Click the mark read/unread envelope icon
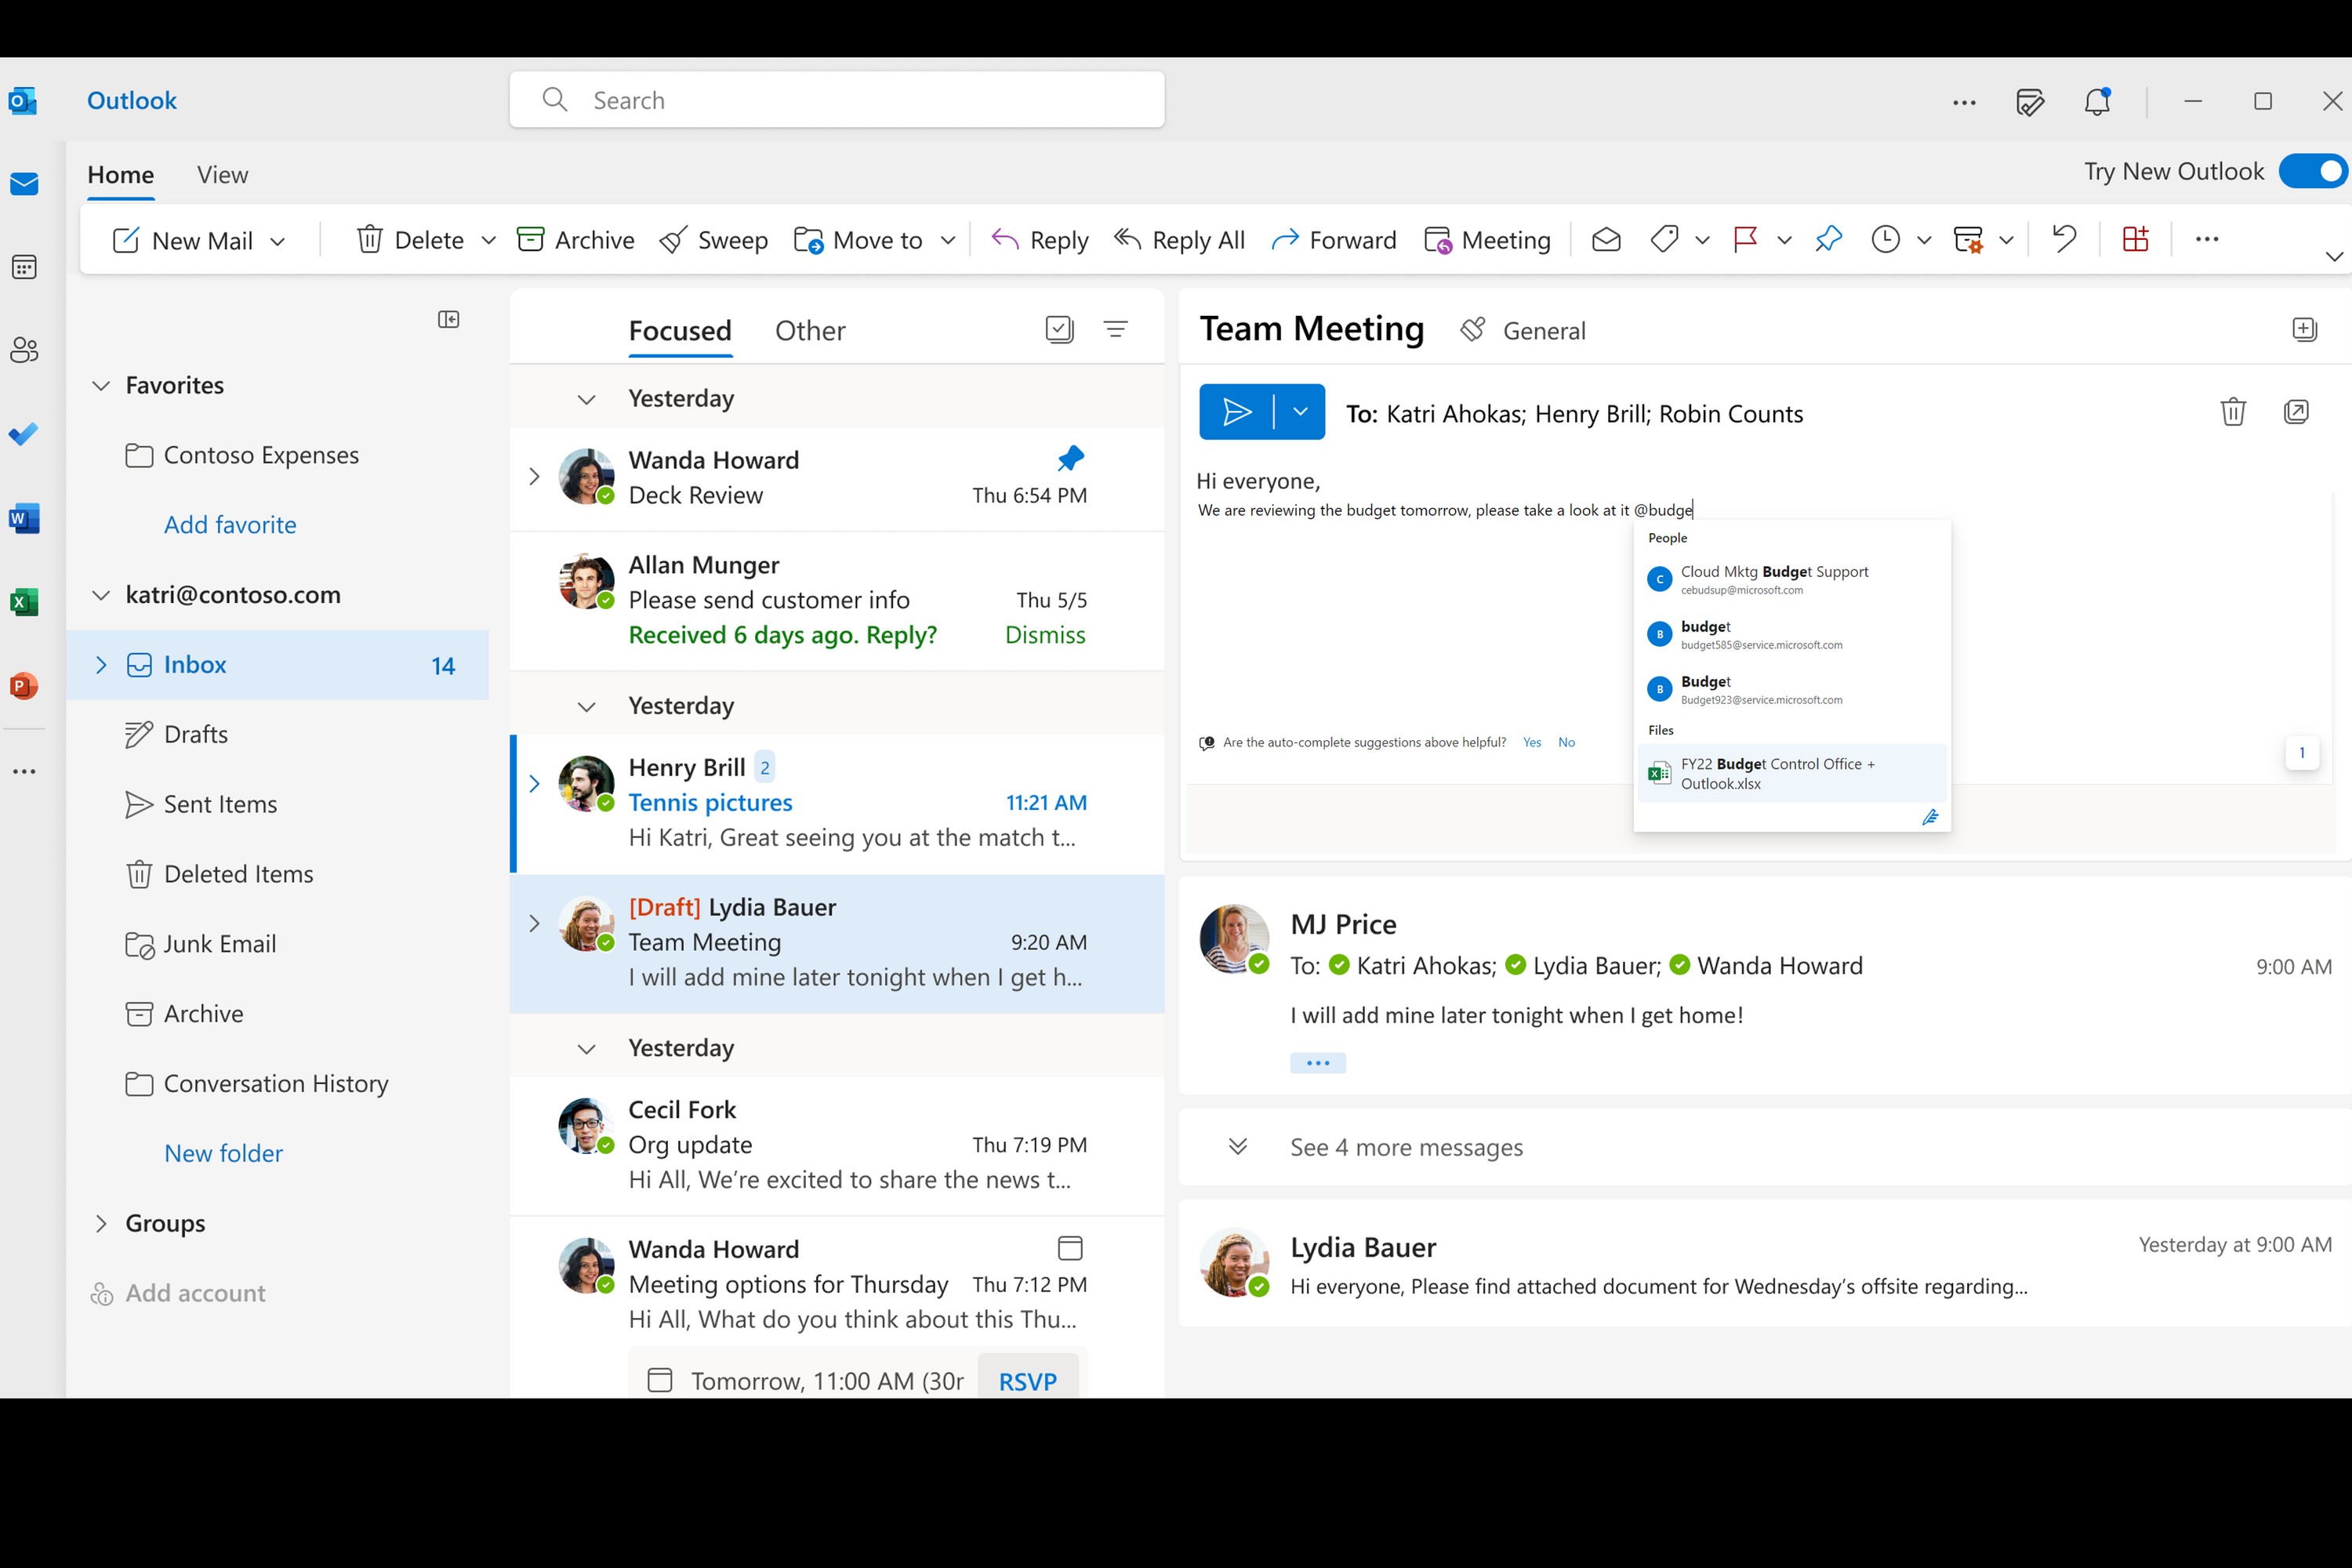 [x=1605, y=240]
